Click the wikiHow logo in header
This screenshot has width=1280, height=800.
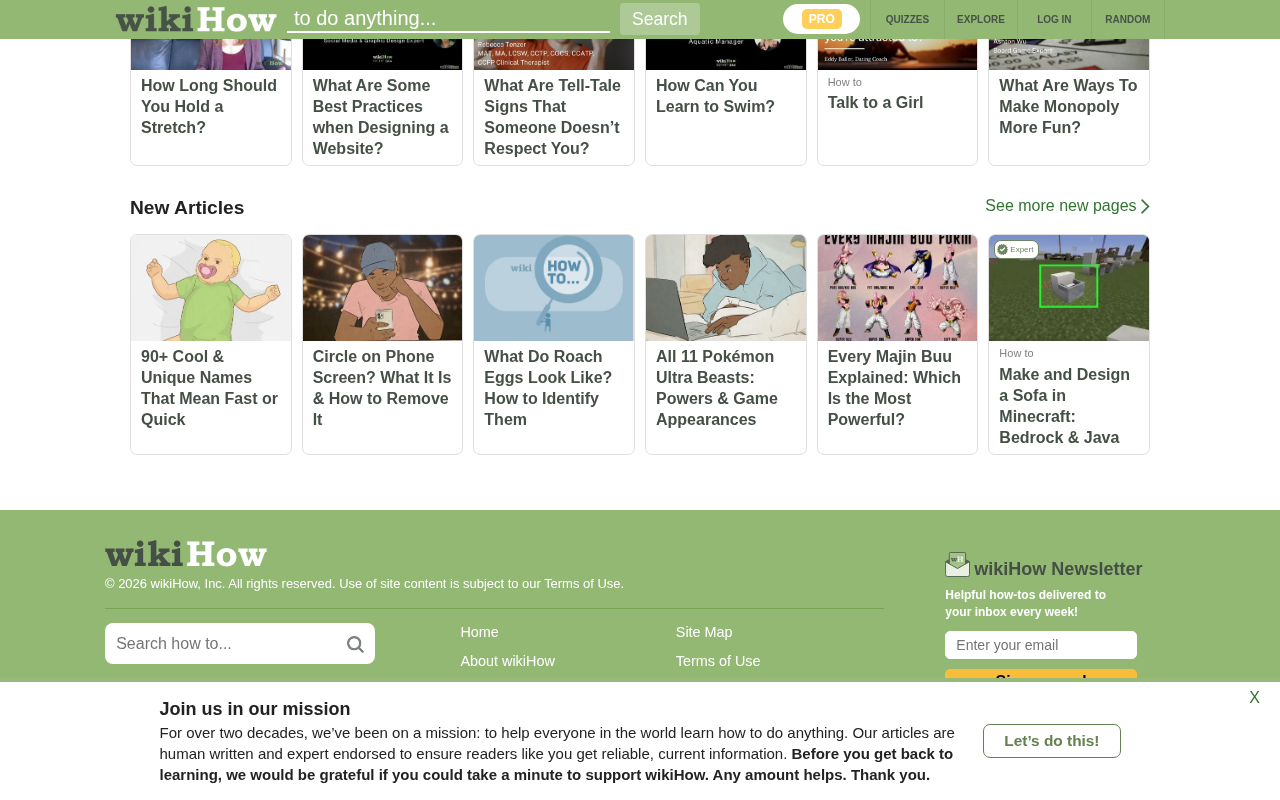pos(196,19)
